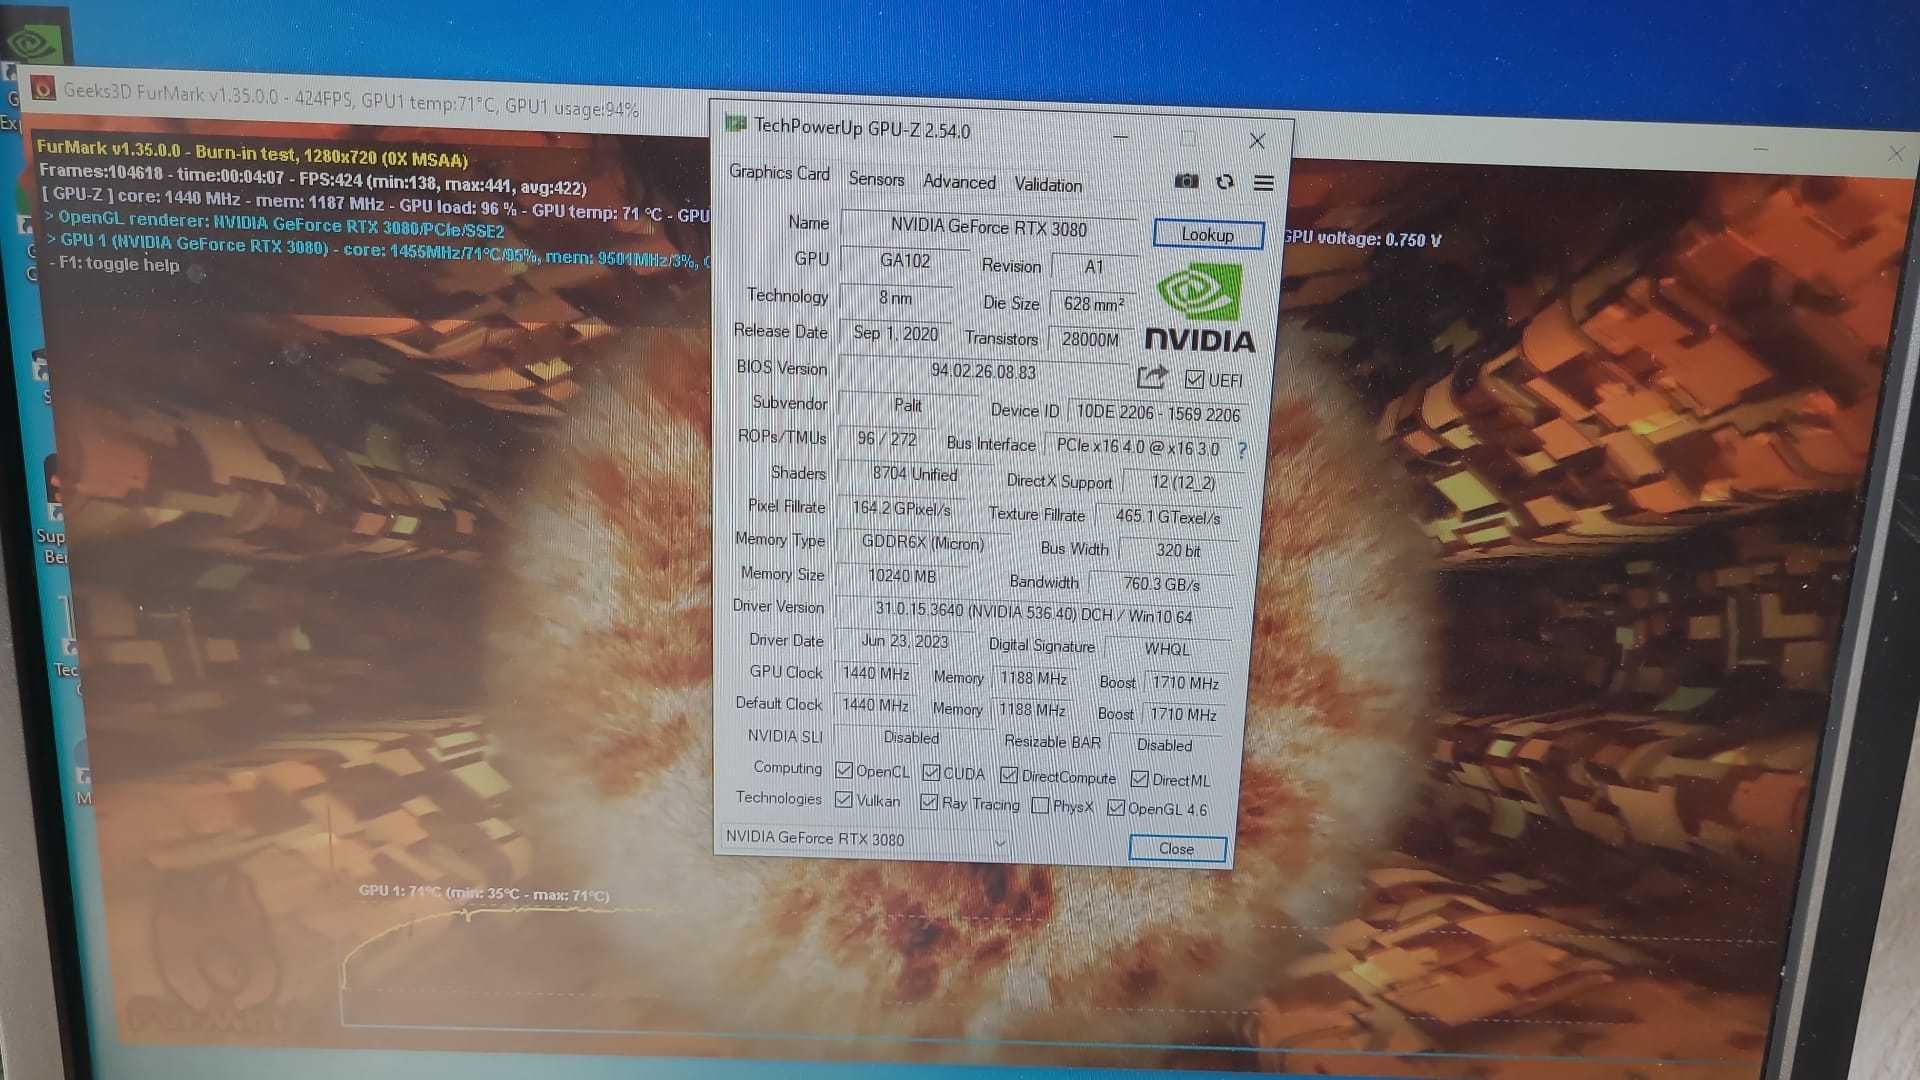Click the GPU-Z title bar app icon
1920x1080 pixels.
click(736, 124)
